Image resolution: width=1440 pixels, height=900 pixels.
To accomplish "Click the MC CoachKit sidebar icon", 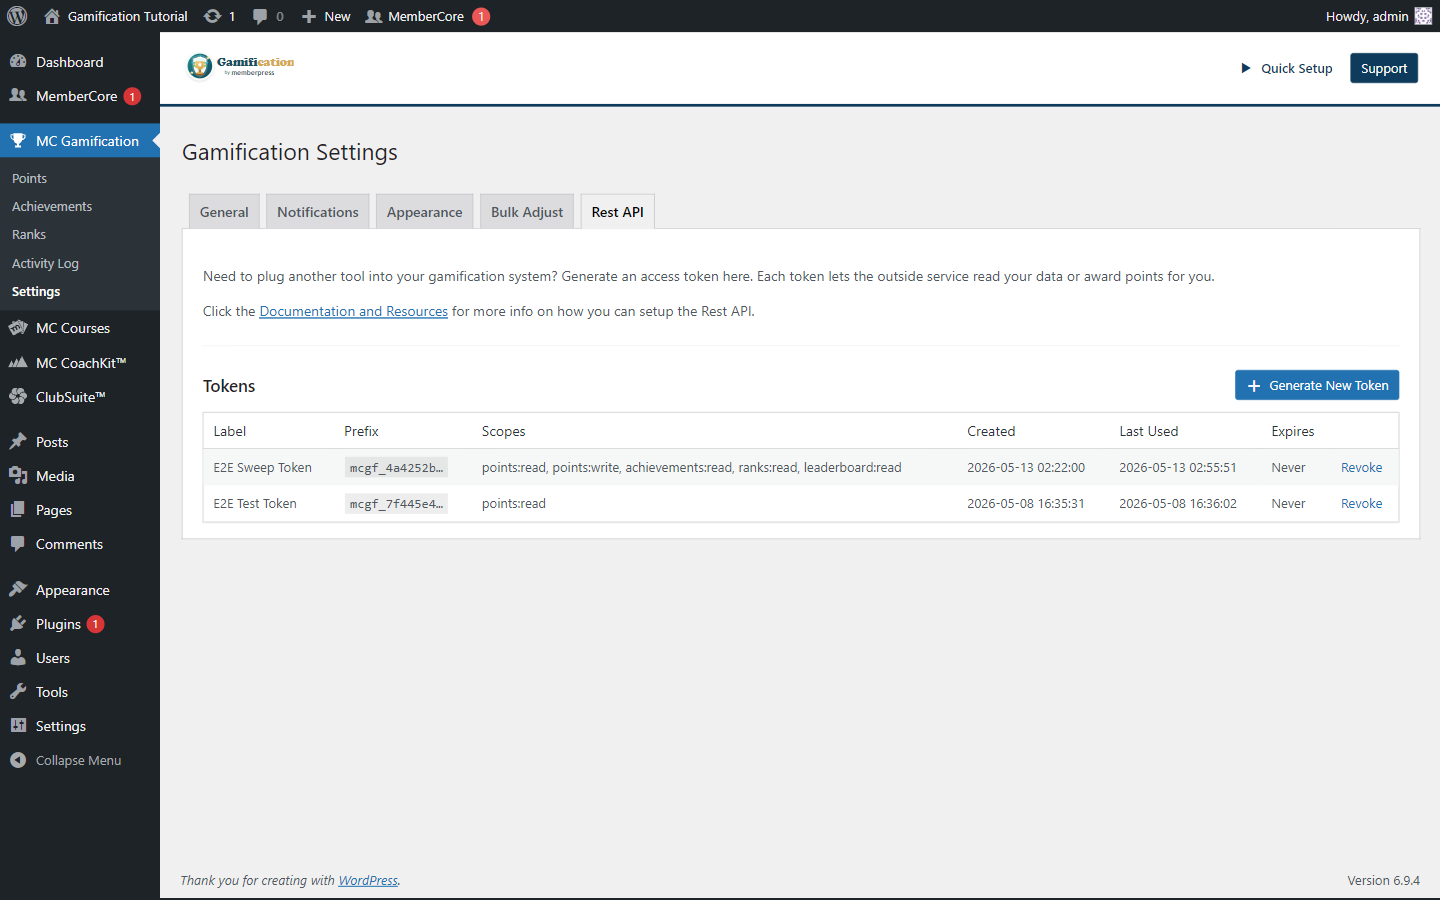I will tap(18, 362).
